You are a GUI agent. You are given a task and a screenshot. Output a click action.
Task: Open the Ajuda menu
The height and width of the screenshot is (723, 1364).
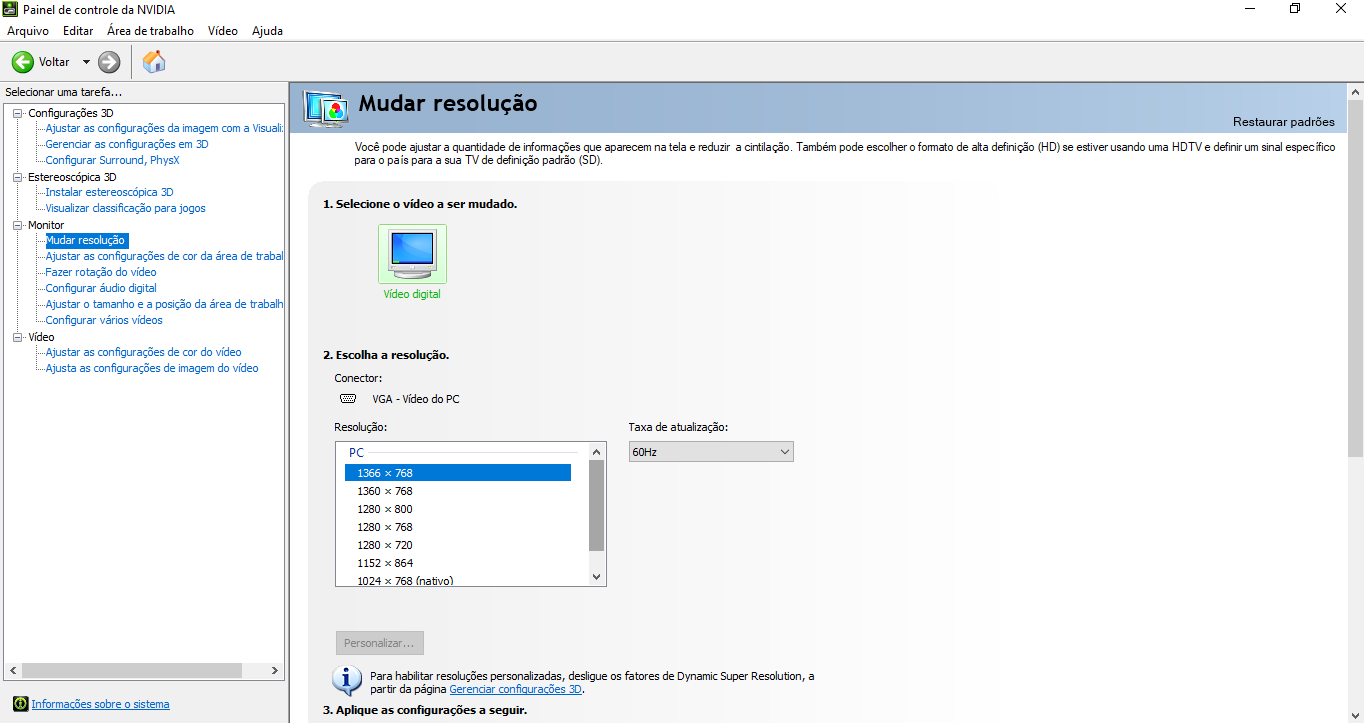(267, 31)
